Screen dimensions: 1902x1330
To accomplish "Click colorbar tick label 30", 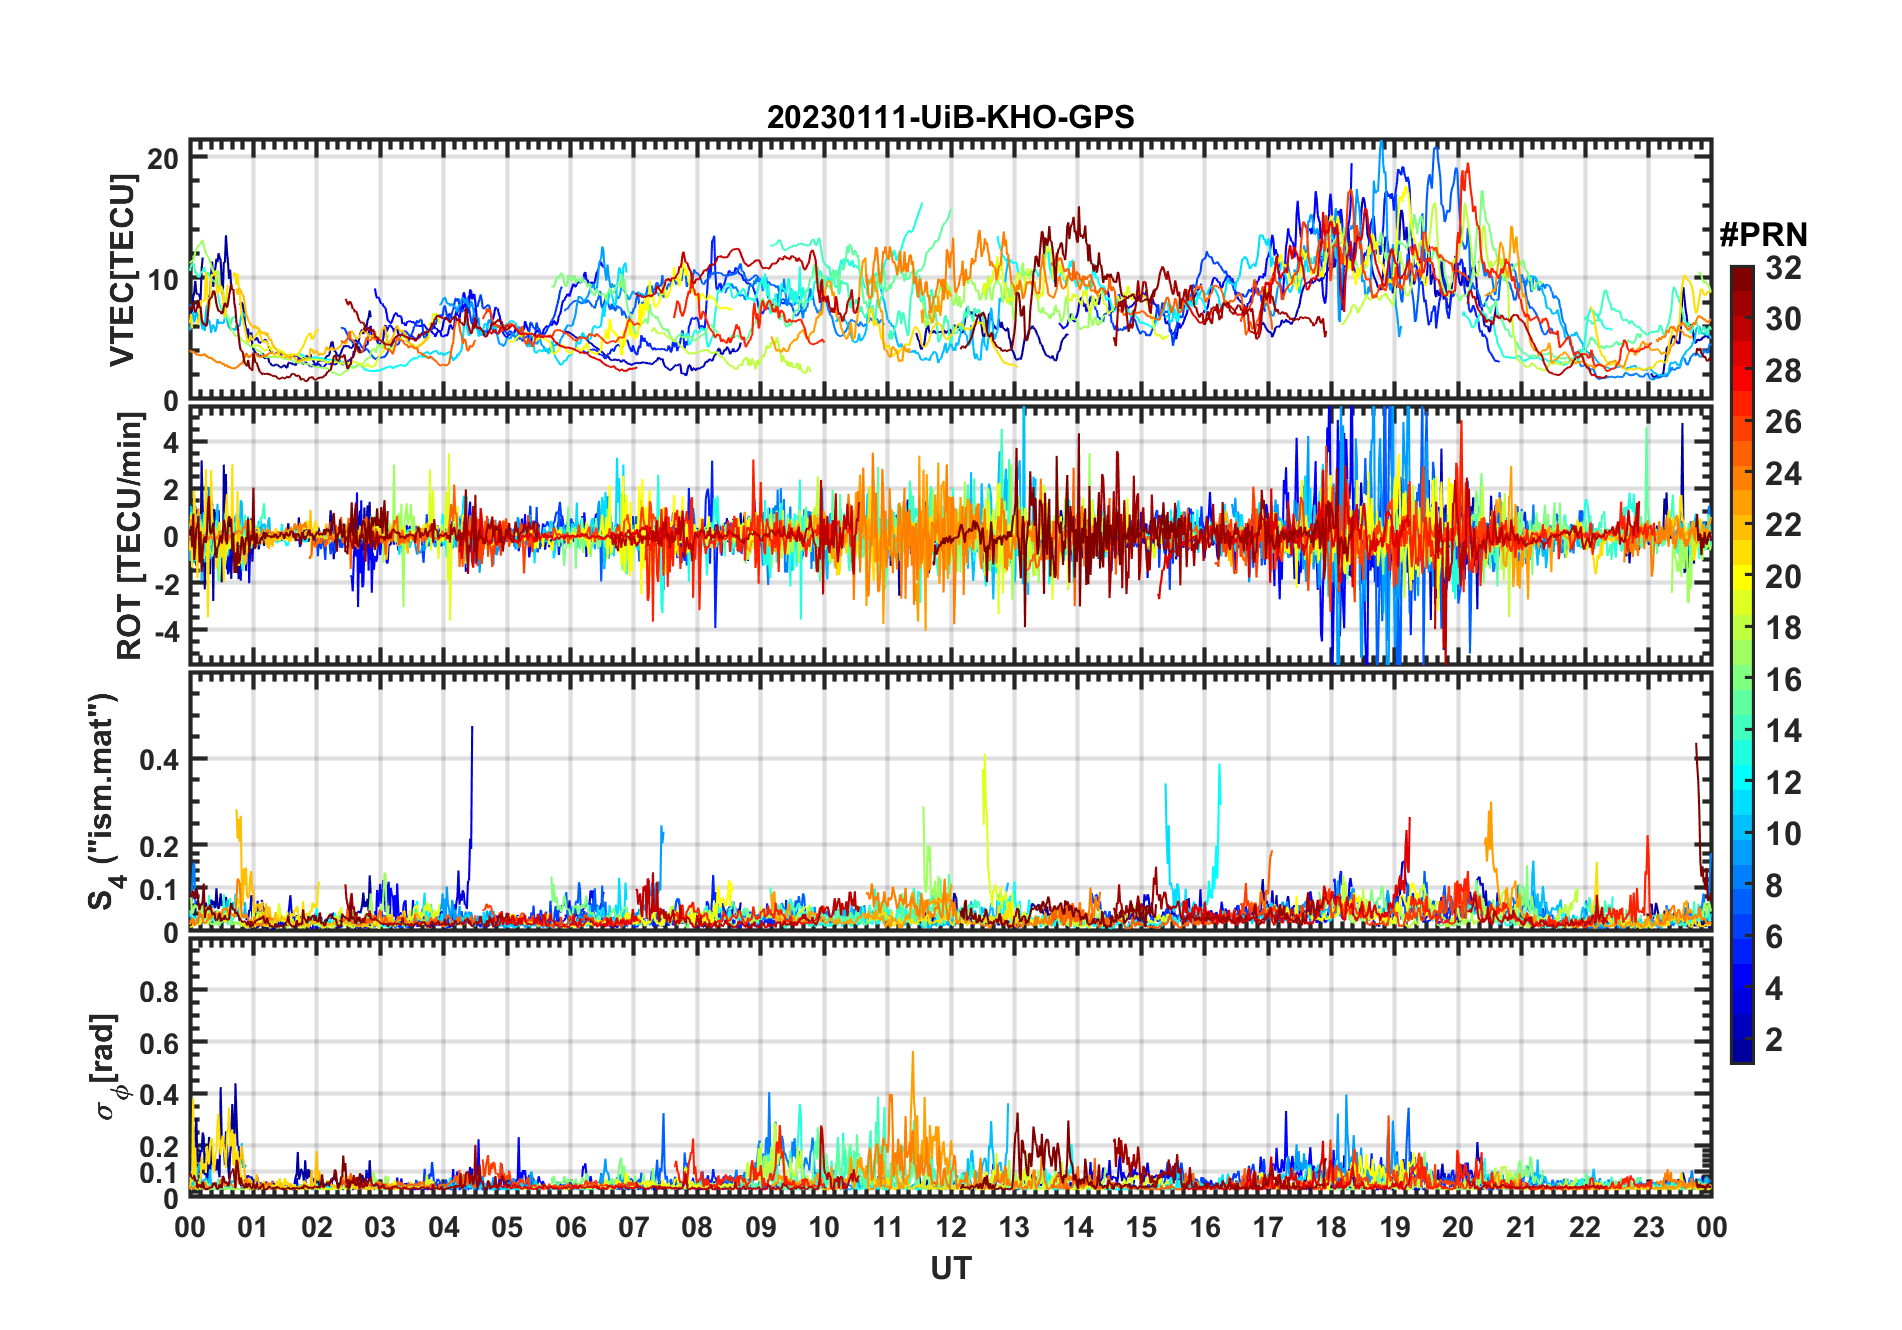I will 1783,319.
